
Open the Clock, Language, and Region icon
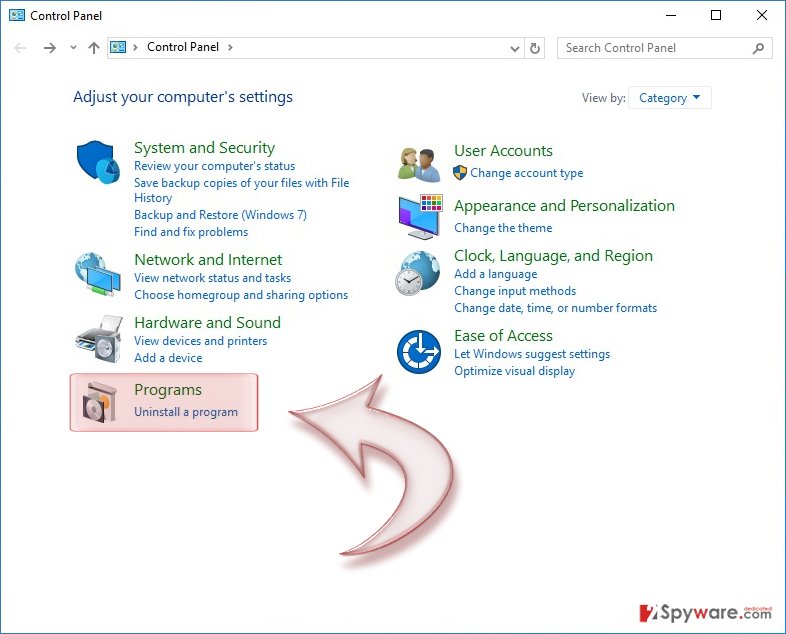tap(418, 273)
